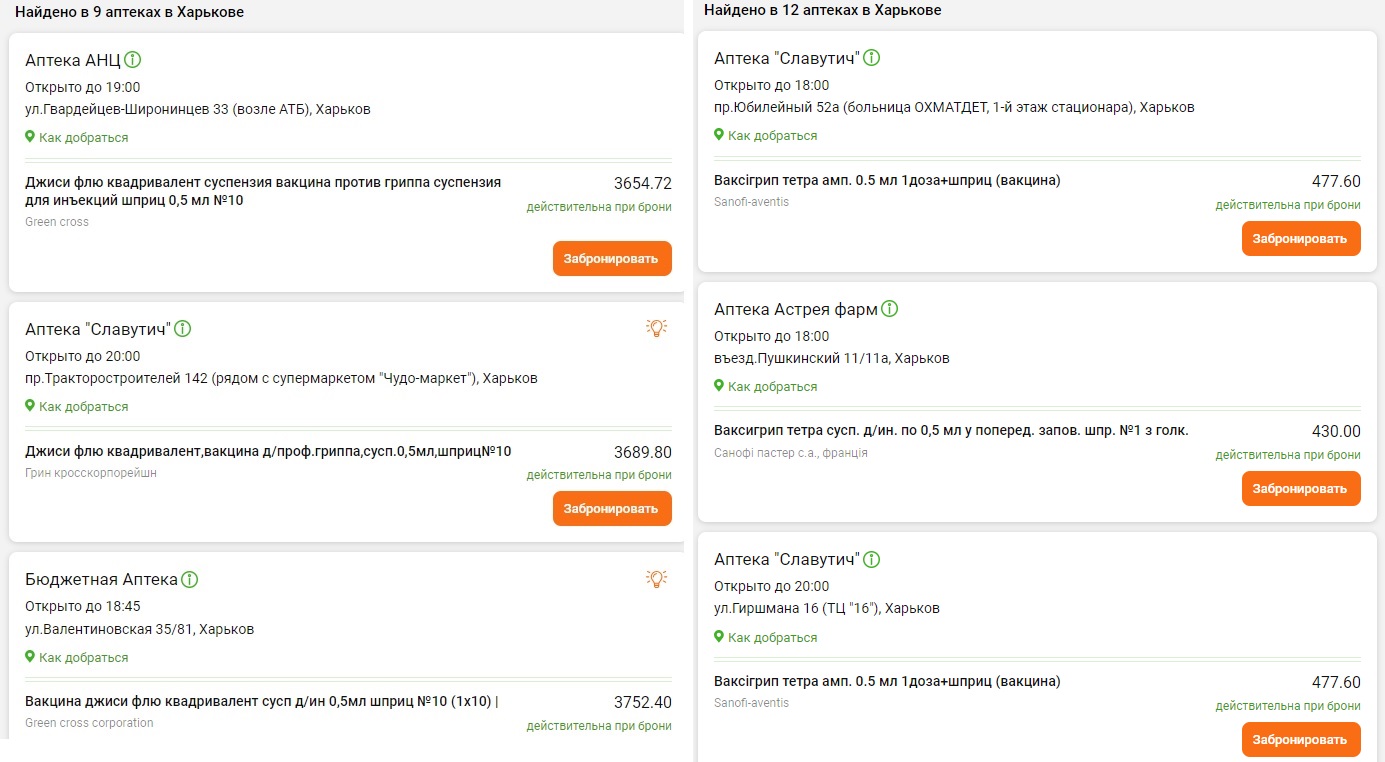Reserve vaccine at Аптека АНЦ for 3654.72
1385x762 pixels.
(x=612, y=258)
